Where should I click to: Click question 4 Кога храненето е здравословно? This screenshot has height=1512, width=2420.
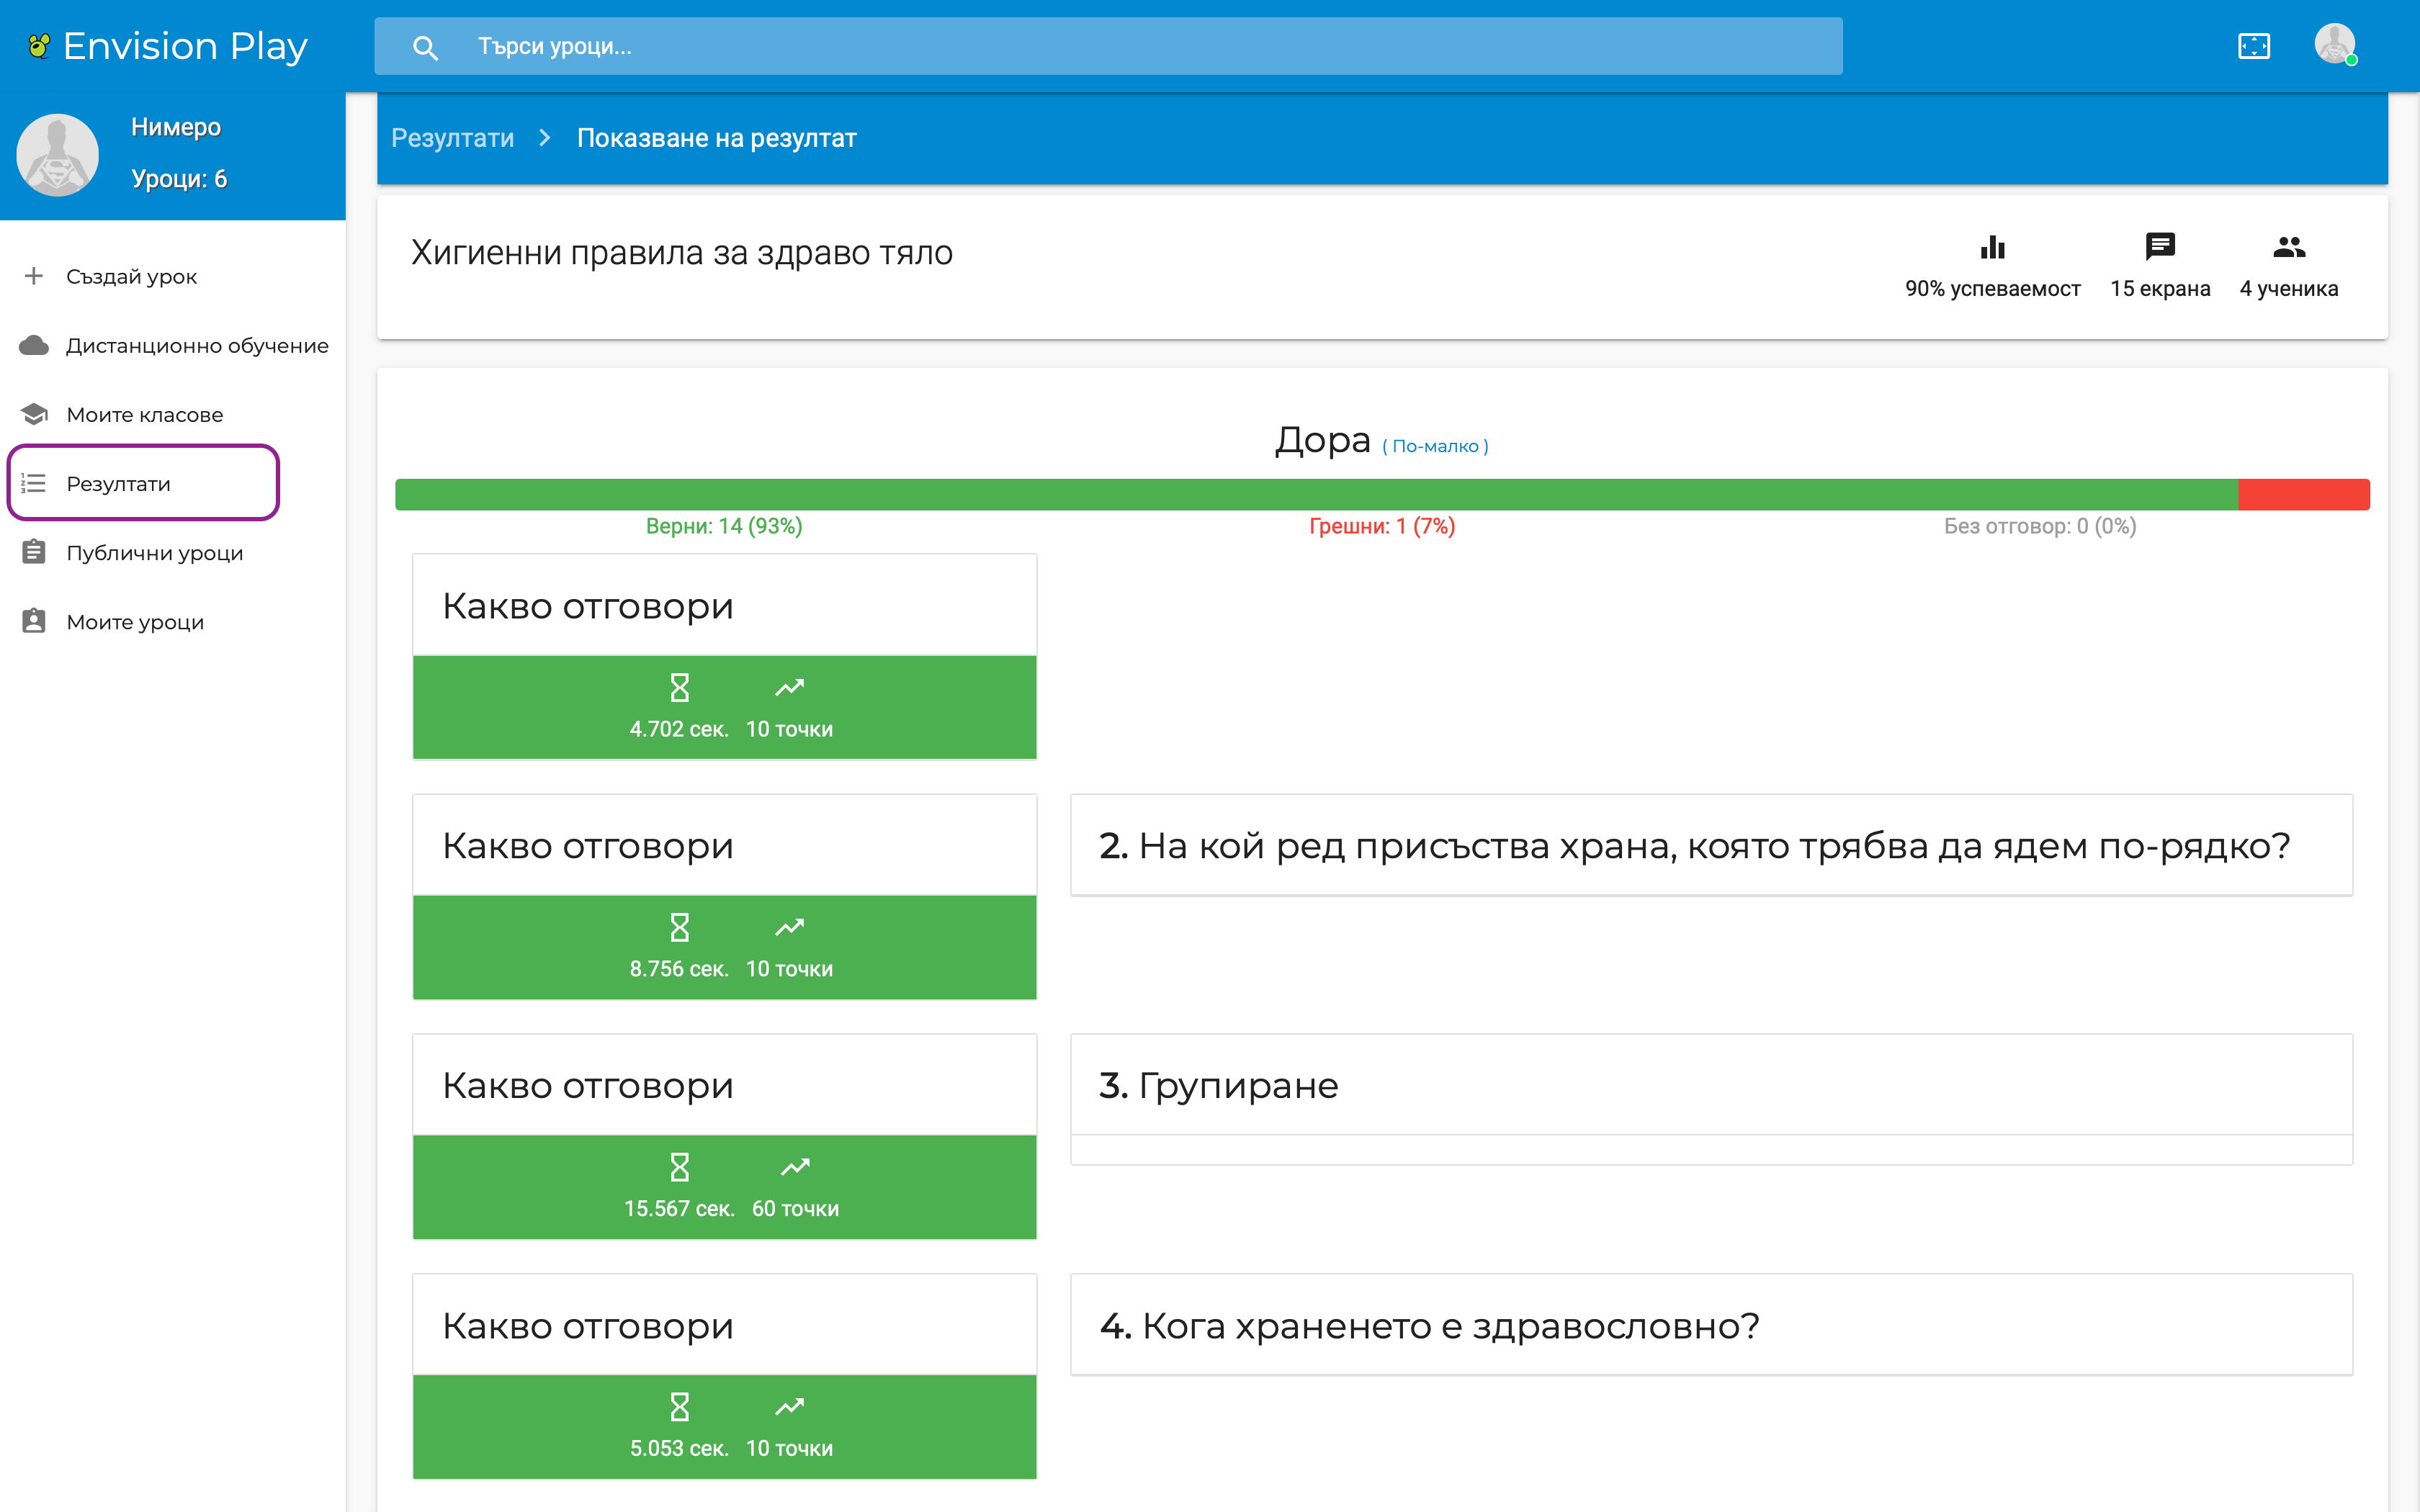coord(1710,1325)
